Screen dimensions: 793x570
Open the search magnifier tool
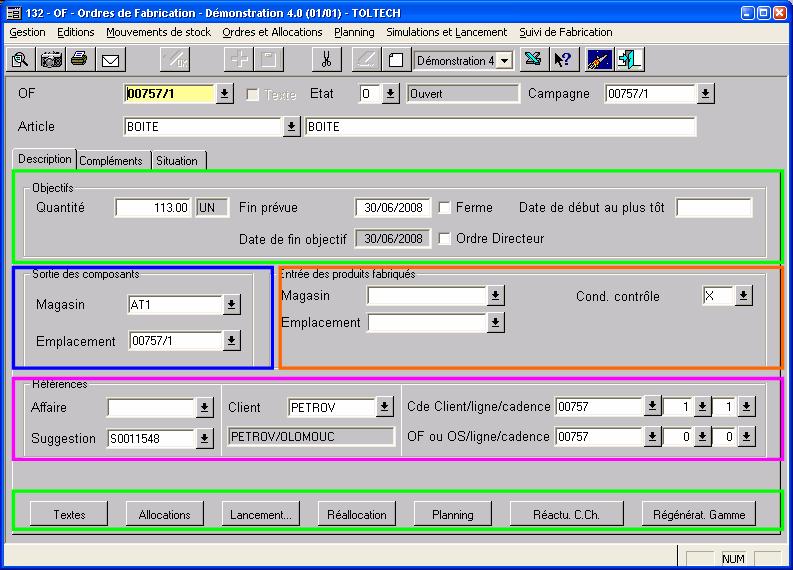pos(21,60)
